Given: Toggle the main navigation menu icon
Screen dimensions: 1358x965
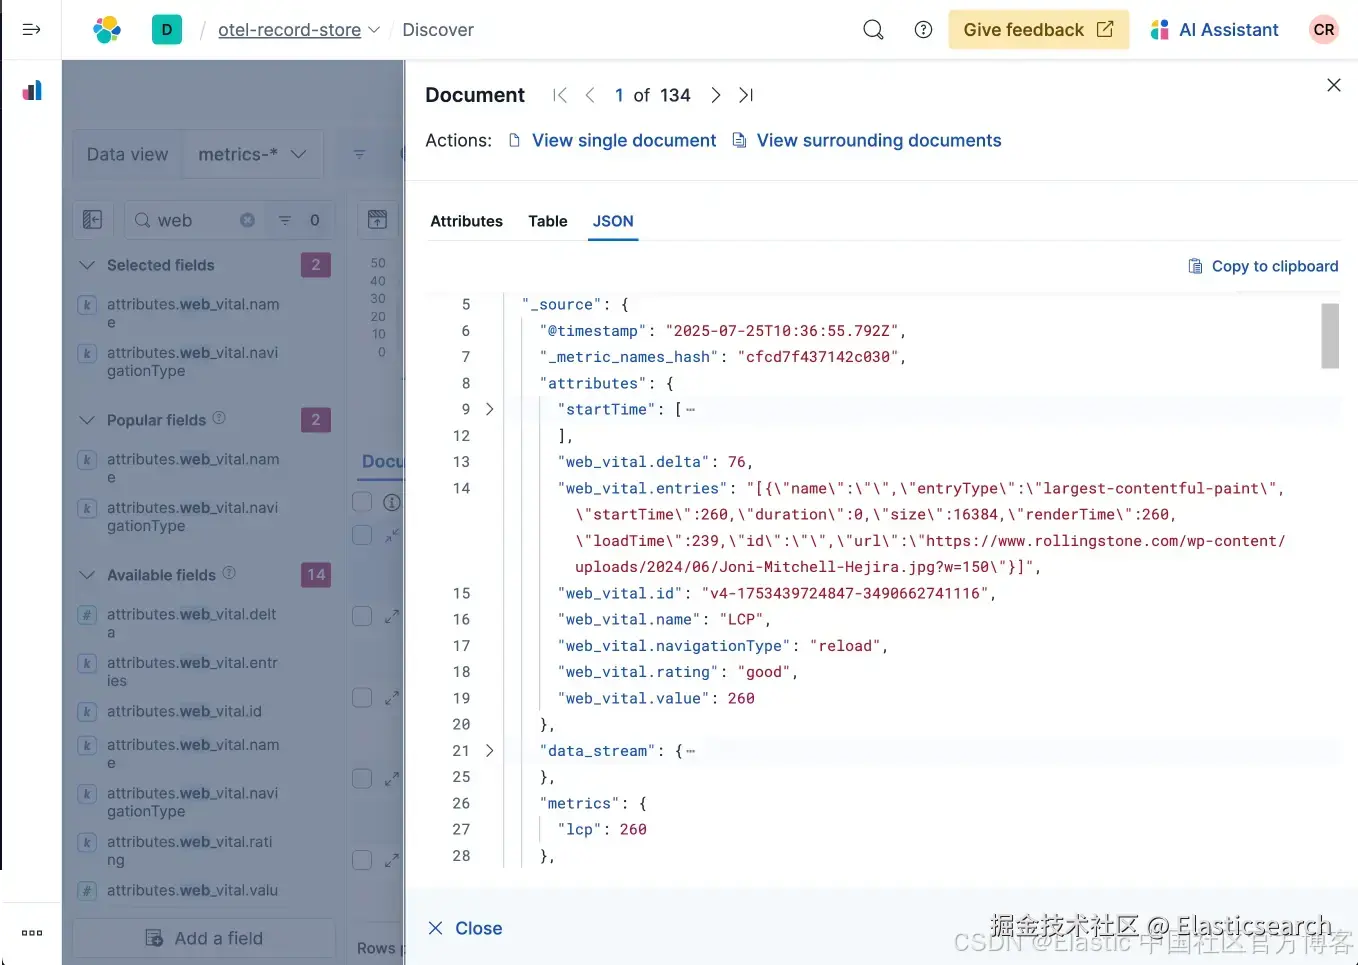Looking at the screenshot, I should point(31,30).
